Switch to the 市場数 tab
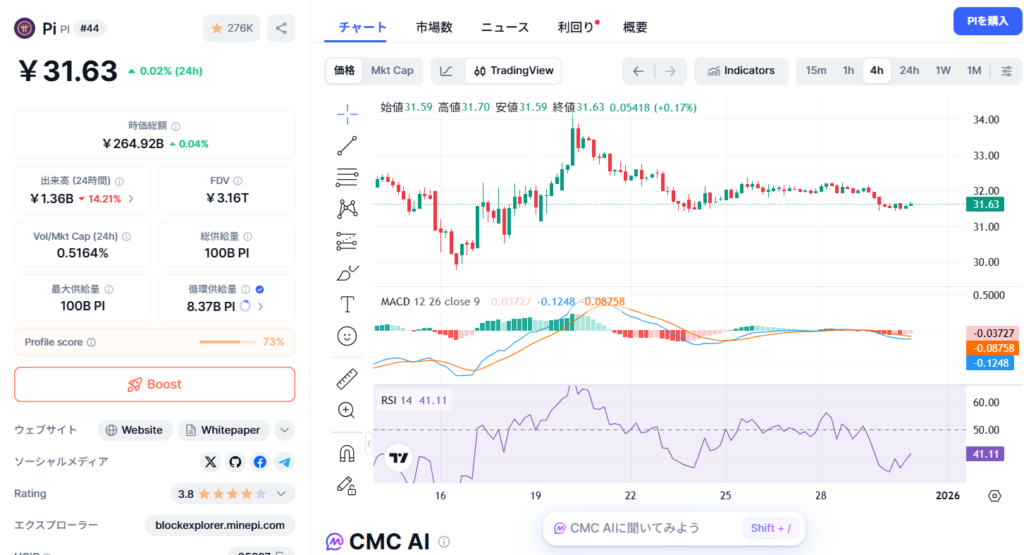 434,27
